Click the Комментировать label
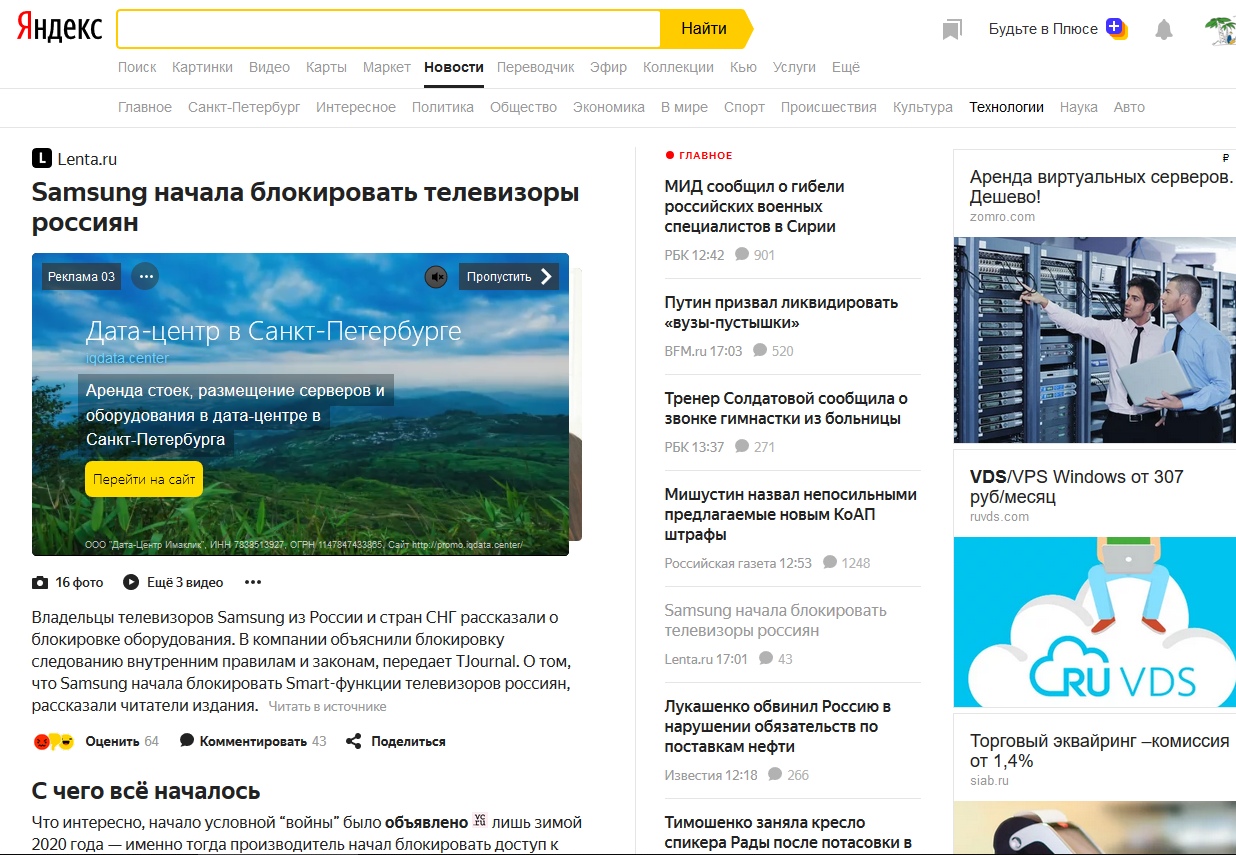The height and width of the screenshot is (855, 1236). tap(253, 742)
